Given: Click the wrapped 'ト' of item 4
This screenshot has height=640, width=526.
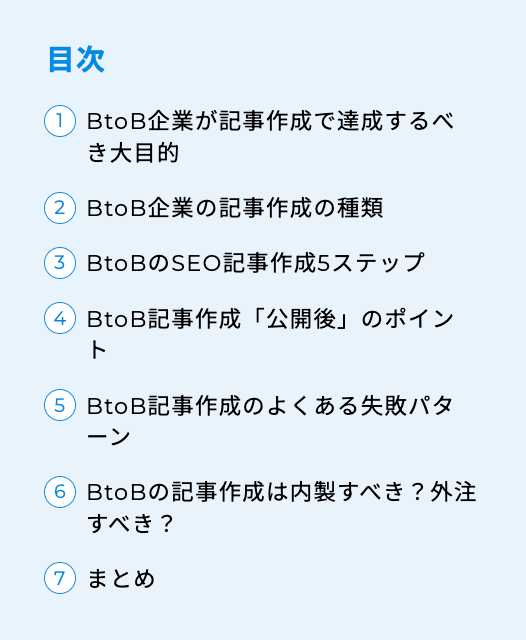Looking at the screenshot, I should (97, 350).
